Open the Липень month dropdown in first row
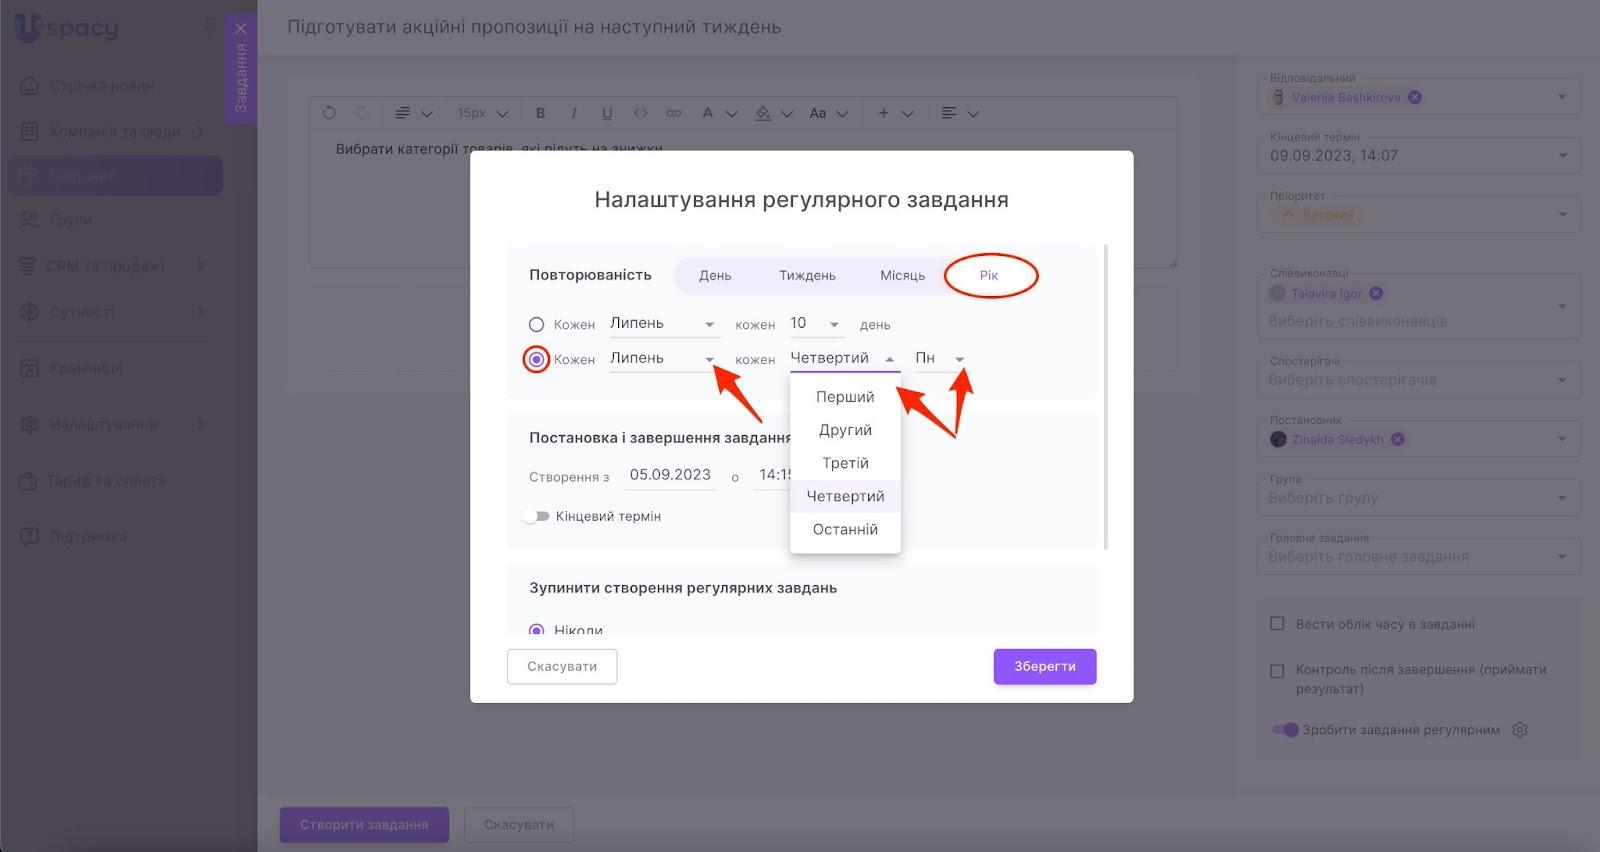 [664, 324]
